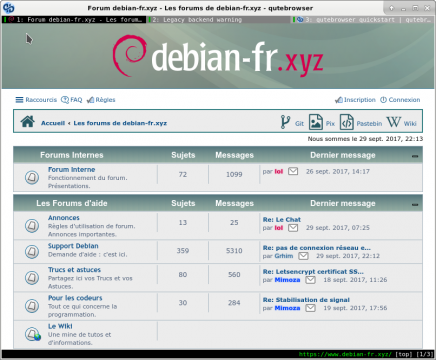View latest post icon in Forum Interne row
This screenshot has height=360, width=436.
pos(293,171)
